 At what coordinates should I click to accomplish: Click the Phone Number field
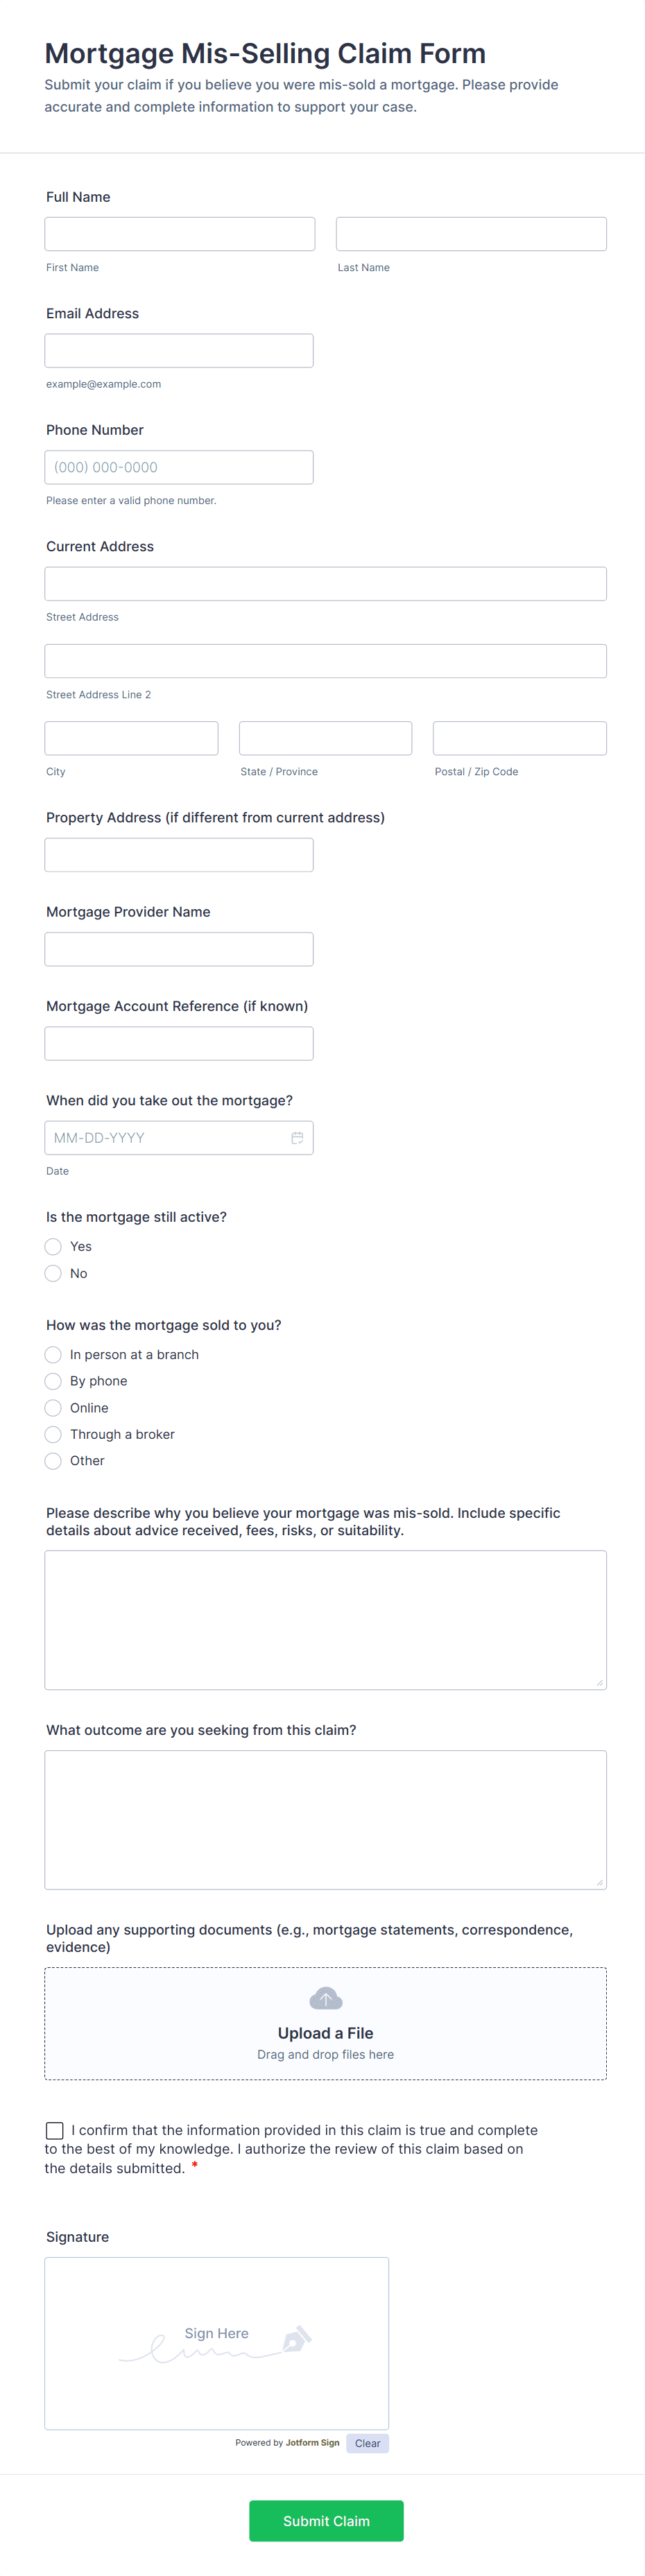(179, 467)
